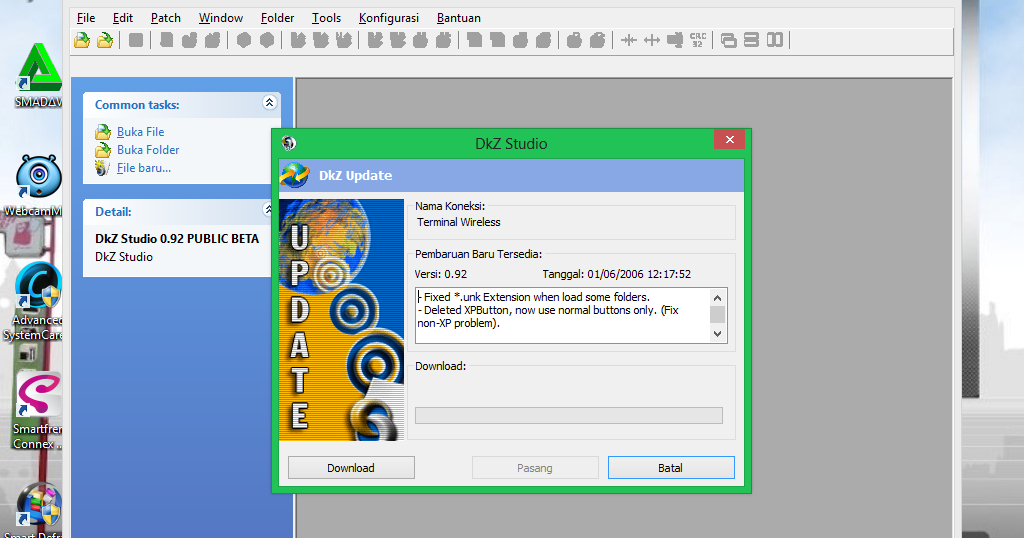Click the icon beside File baru...
The width and height of the screenshot is (1024, 538).
click(102, 168)
